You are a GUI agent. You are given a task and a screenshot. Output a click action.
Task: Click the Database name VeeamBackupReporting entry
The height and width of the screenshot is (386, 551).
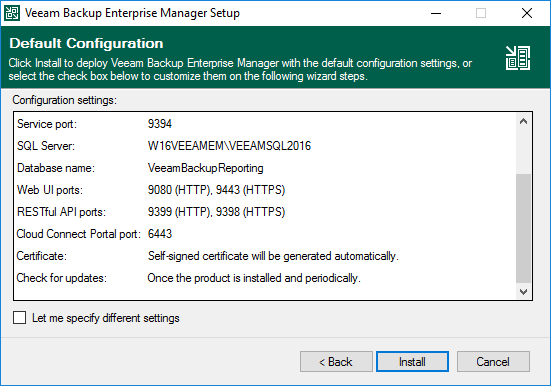click(x=205, y=168)
